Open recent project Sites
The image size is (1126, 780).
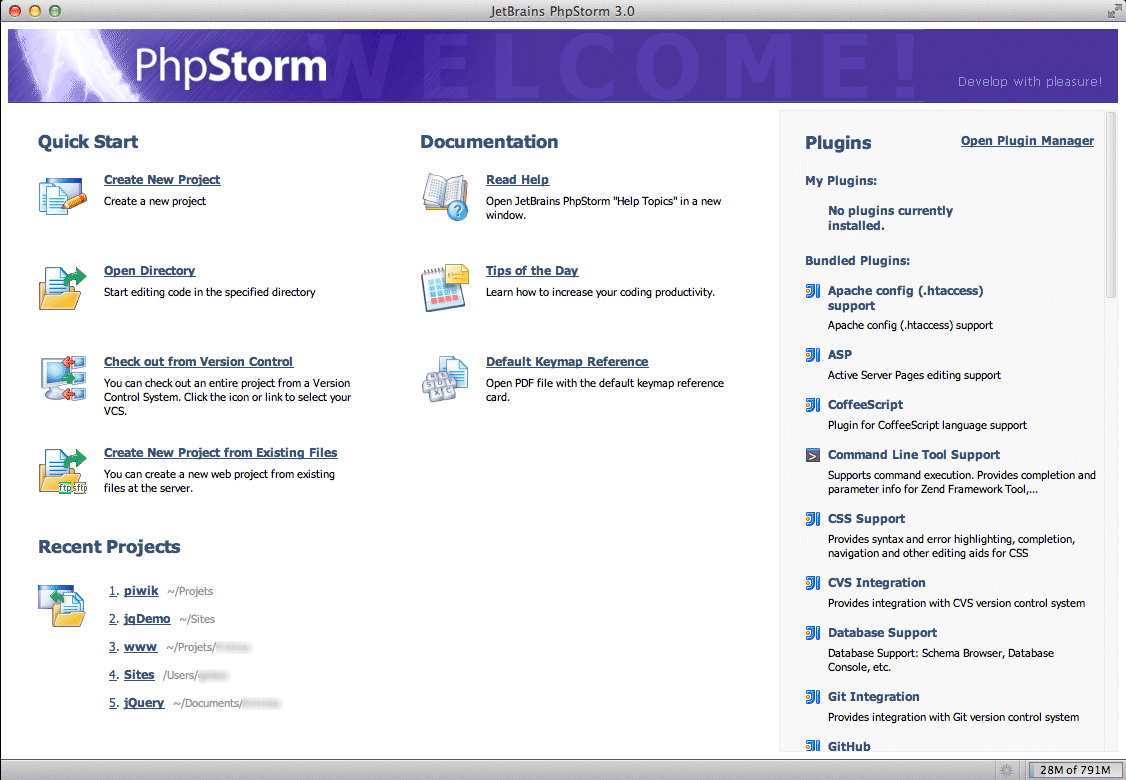139,674
